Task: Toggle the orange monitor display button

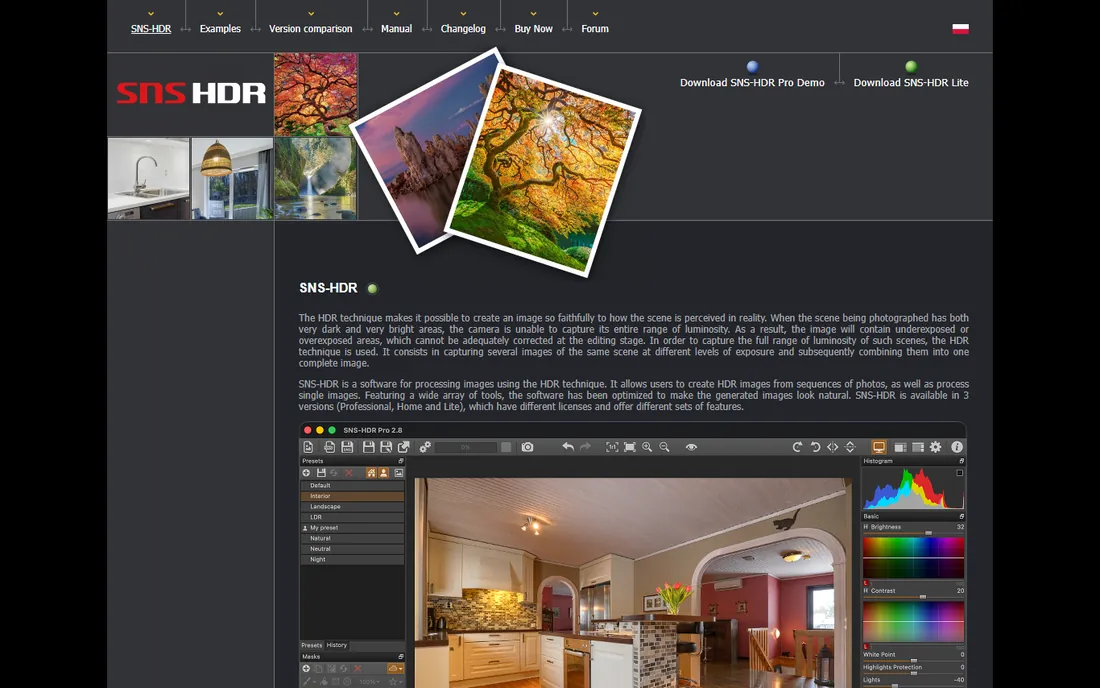Action: 879,447
